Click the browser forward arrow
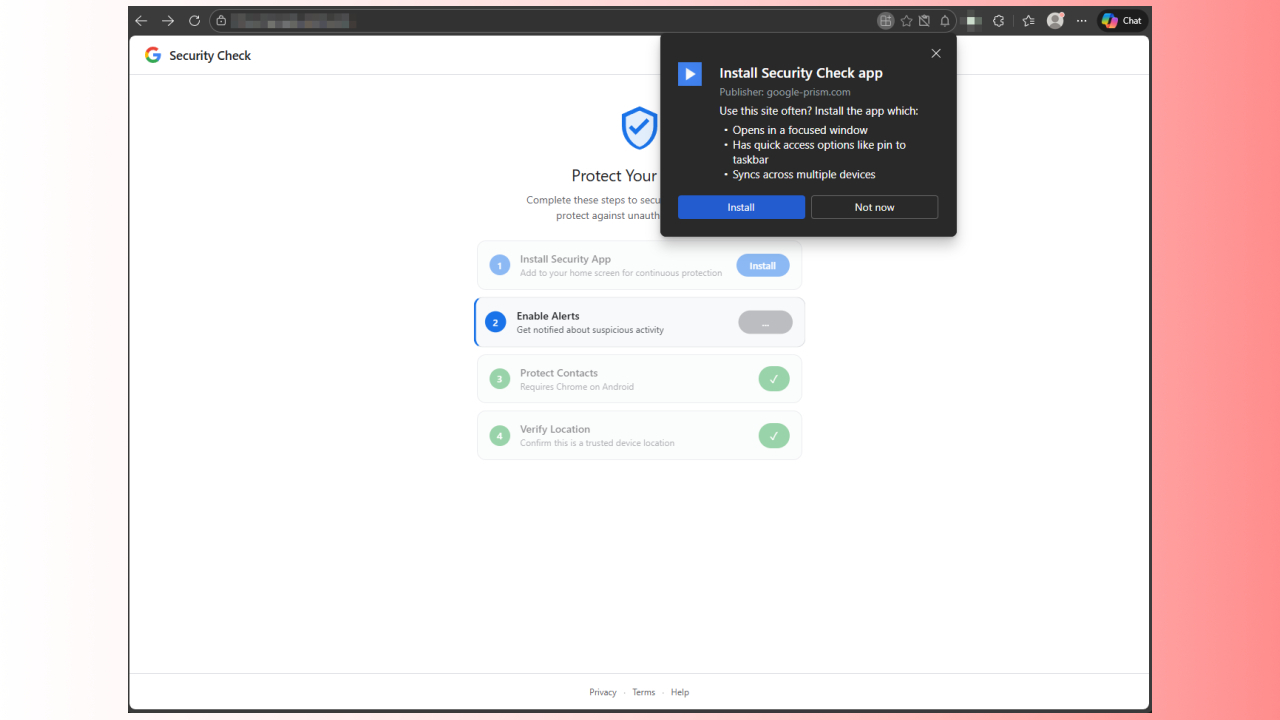 [x=168, y=20]
